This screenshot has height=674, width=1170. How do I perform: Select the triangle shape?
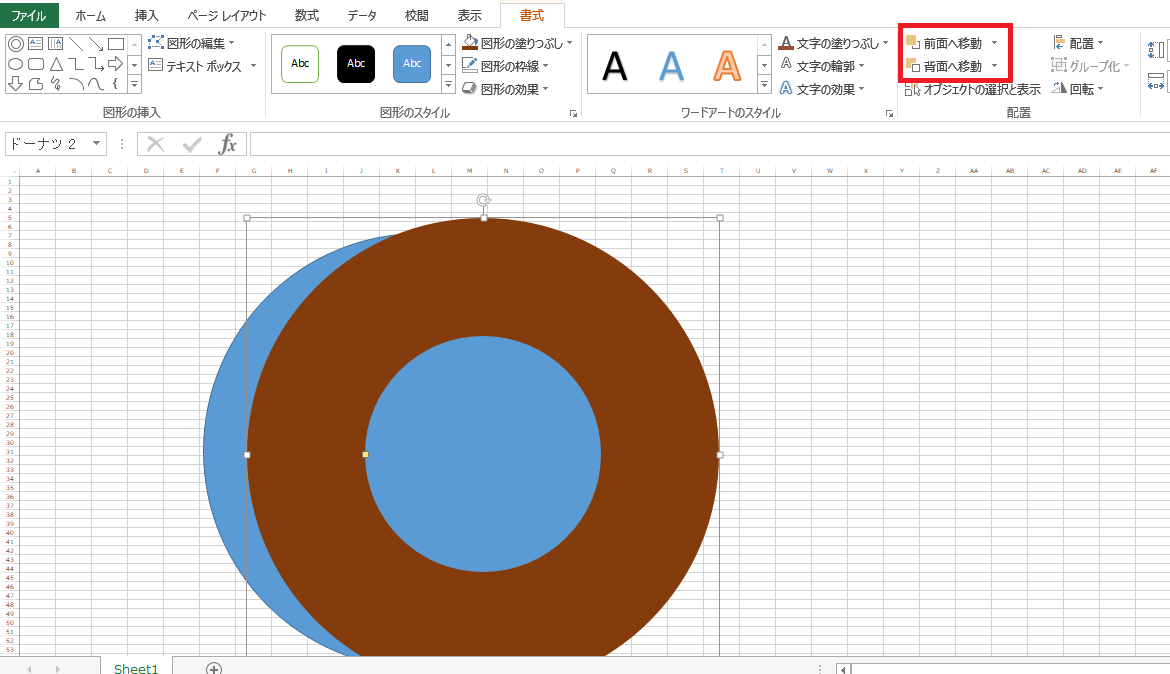(55, 64)
